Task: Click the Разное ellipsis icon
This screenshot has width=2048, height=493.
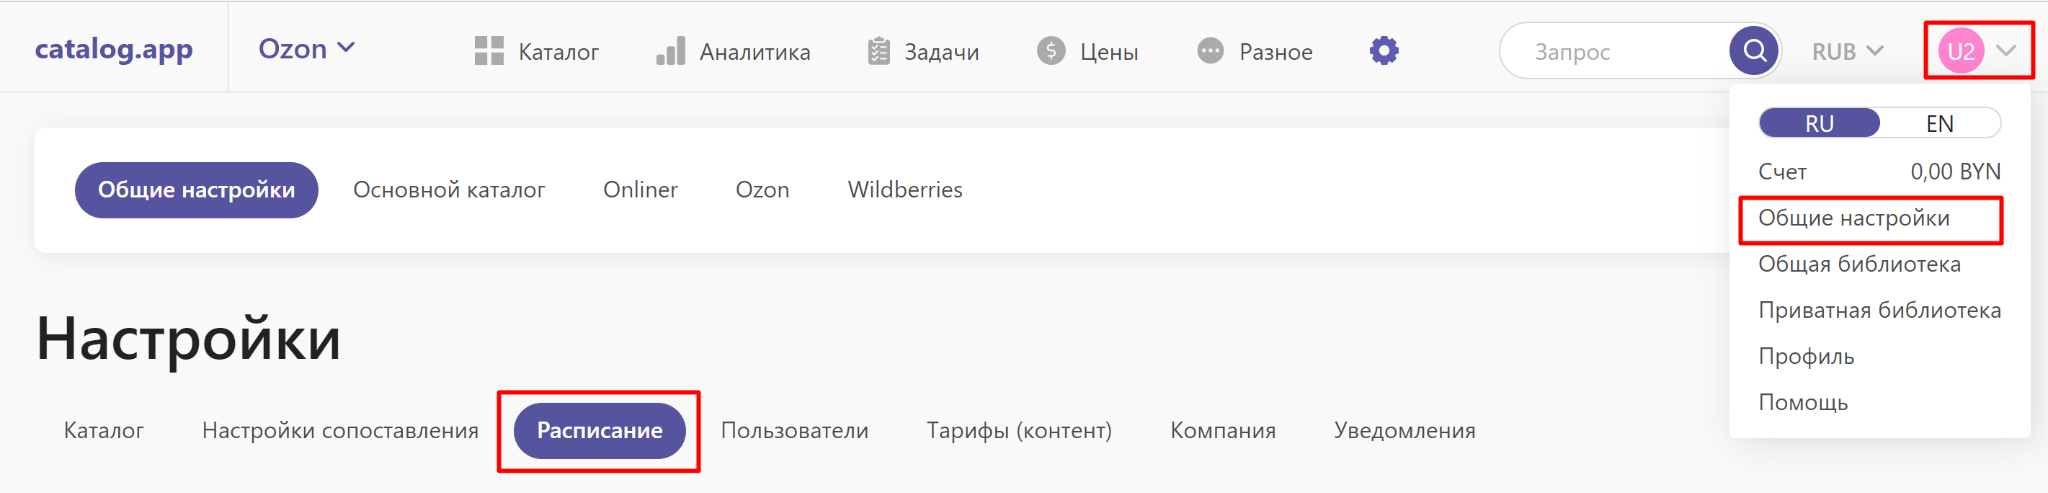Action: [1210, 51]
